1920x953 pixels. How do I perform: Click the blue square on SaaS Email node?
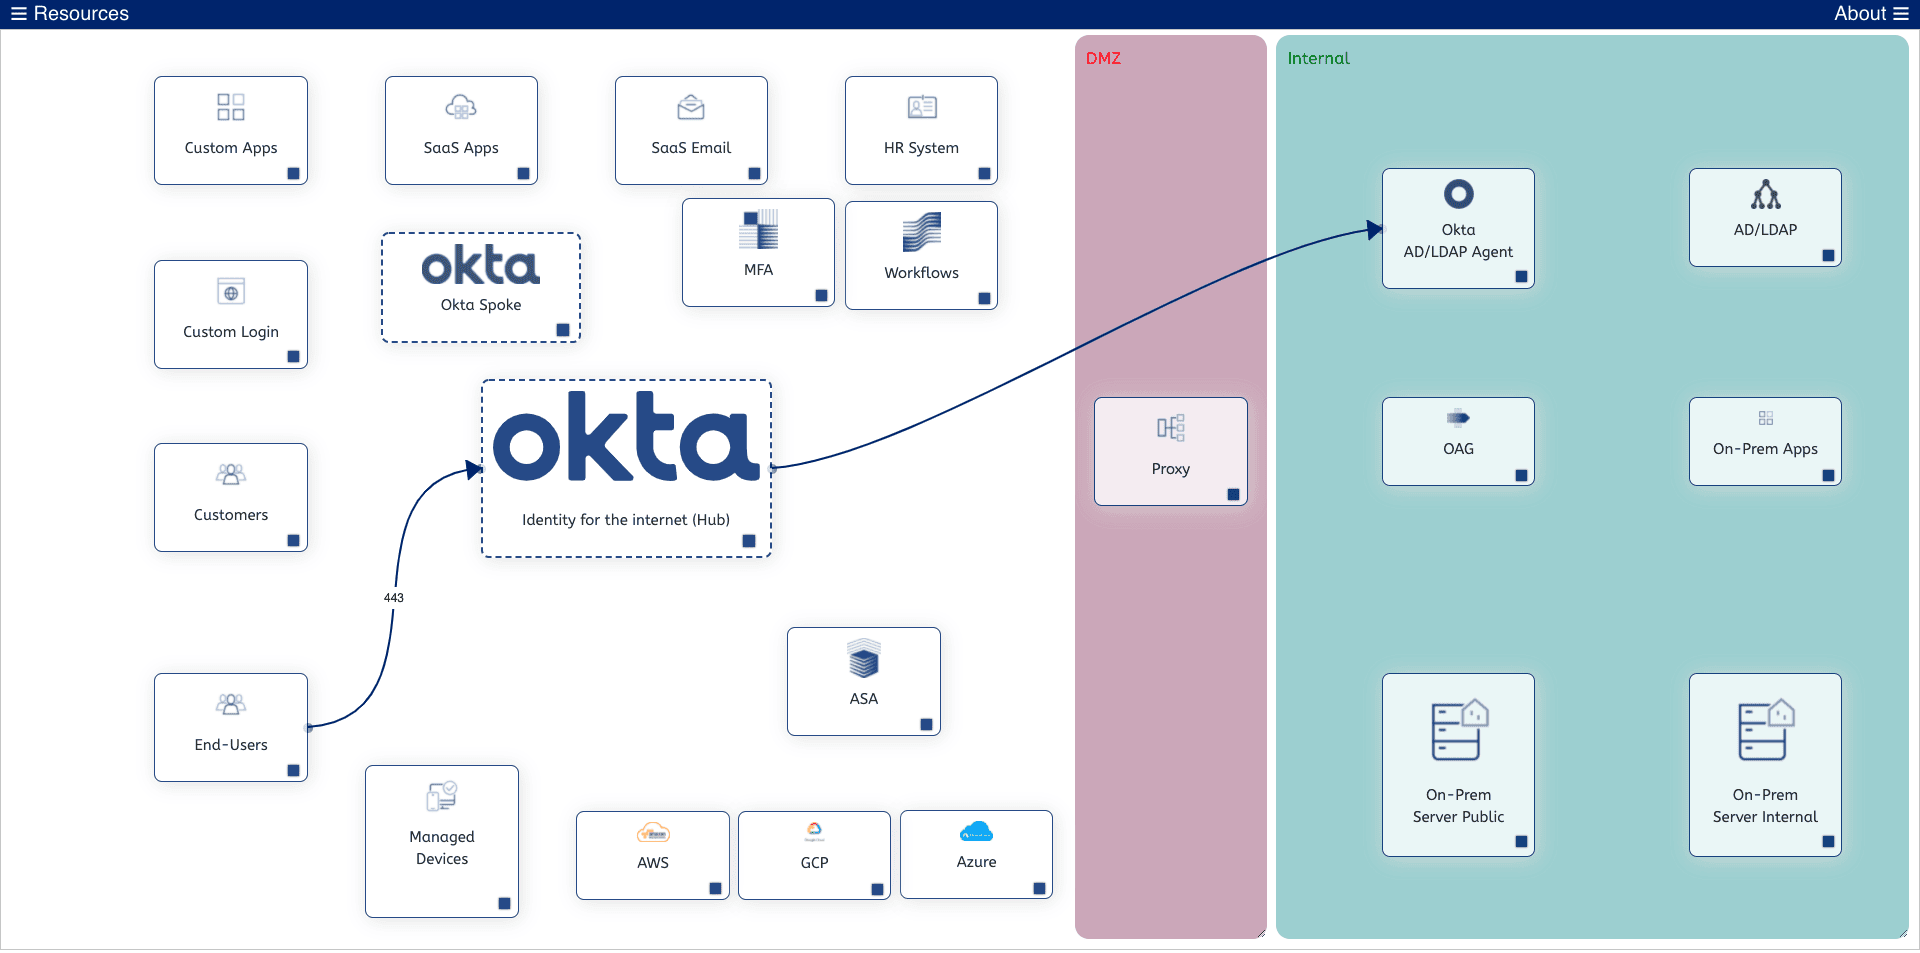tap(755, 173)
